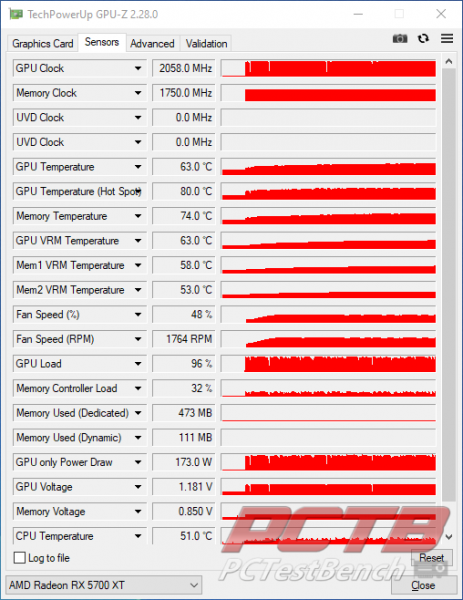Close the GPU-Z window with X
This screenshot has height=600, width=463.
(x=441, y=14)
